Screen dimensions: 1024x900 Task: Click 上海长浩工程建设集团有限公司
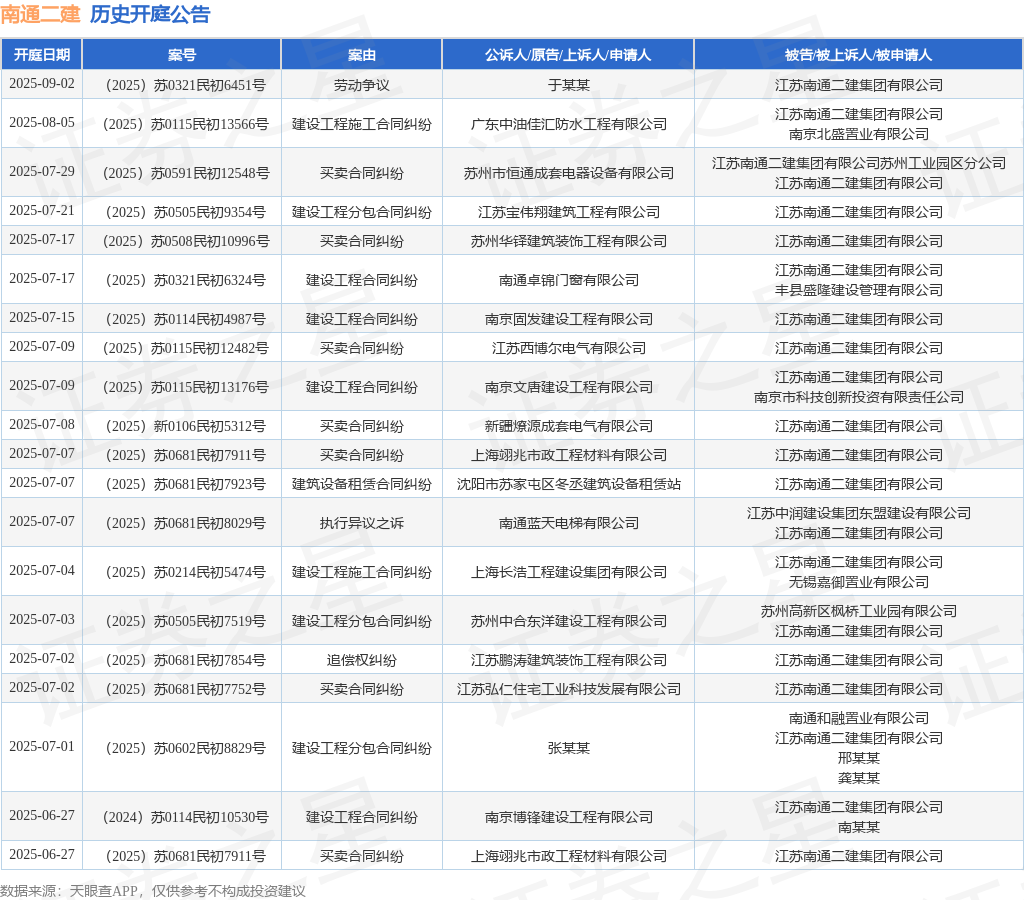pyautogui.click(x=568, y=572)
